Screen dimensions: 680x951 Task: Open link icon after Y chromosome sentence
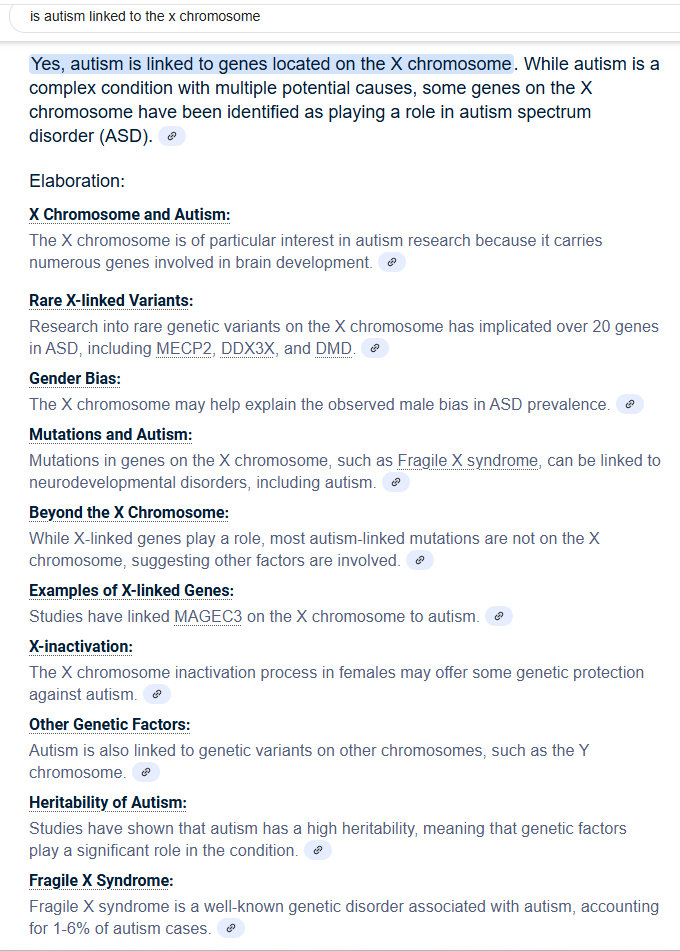146,772
